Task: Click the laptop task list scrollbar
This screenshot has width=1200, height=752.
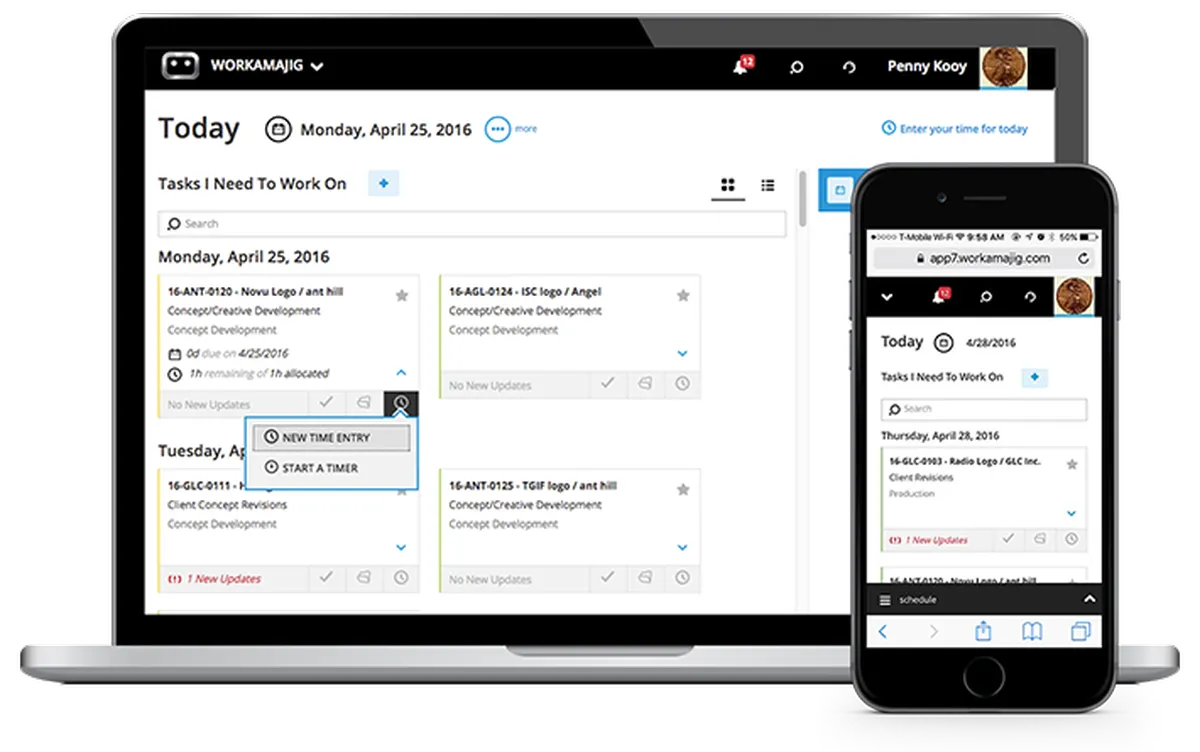Action: [802, 198]
